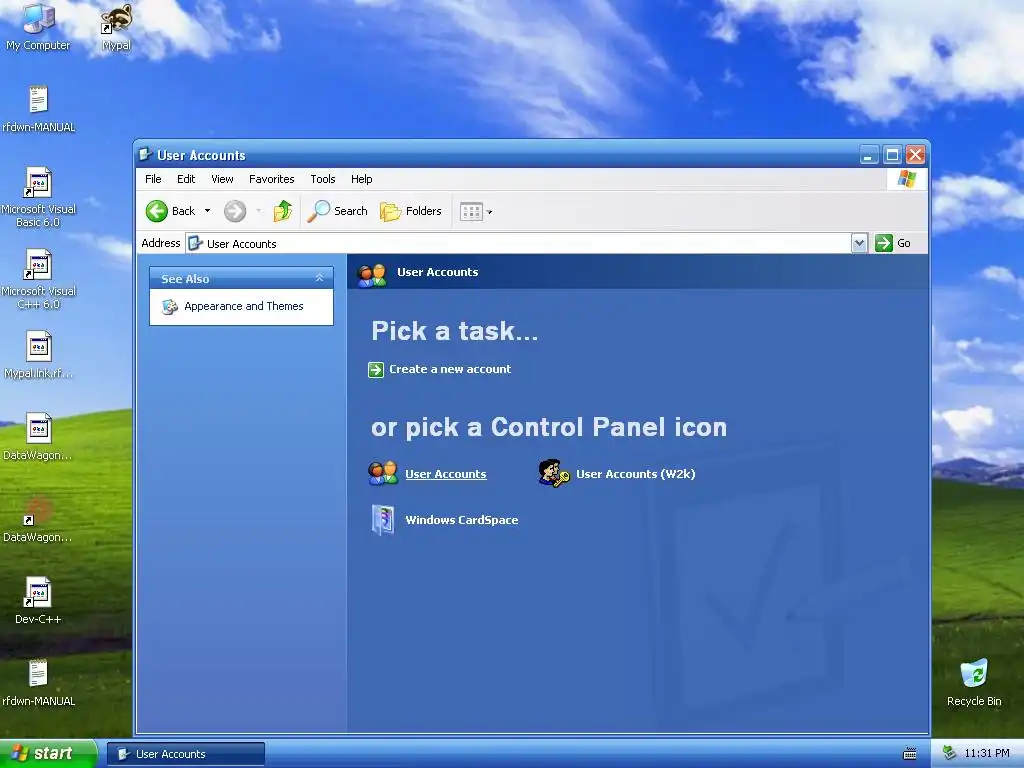This screenshot has width=1024, height=768.
Task: Click the User Accounts two-people icon
Action: point(383,473)
